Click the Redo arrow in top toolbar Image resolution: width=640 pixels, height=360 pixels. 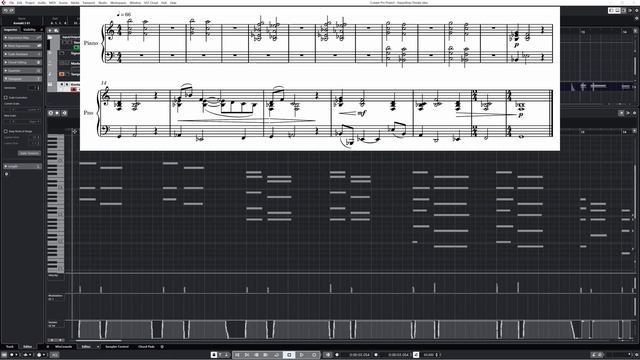click(12, 11)
